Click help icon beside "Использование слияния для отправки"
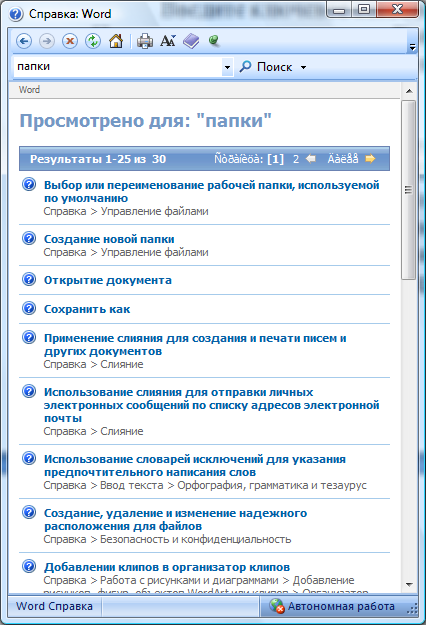This screenshot has height=625, width=426. click(x=29, y=391)
